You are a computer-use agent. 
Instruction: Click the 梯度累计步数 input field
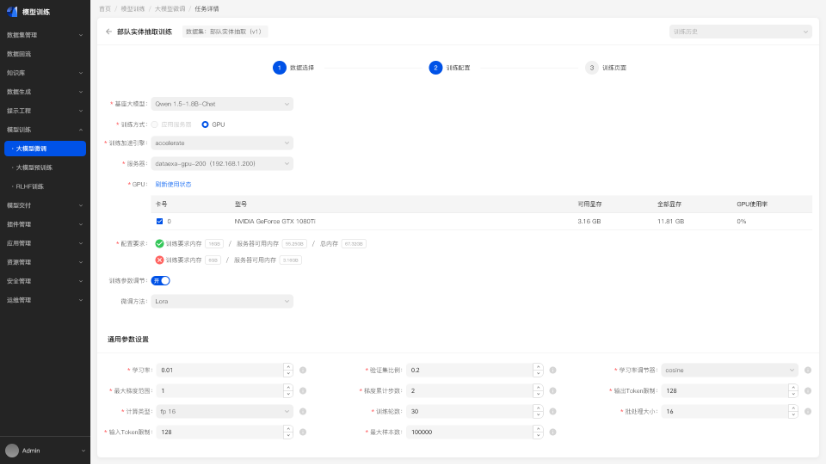pyautogui.click(x=468, y=390)
